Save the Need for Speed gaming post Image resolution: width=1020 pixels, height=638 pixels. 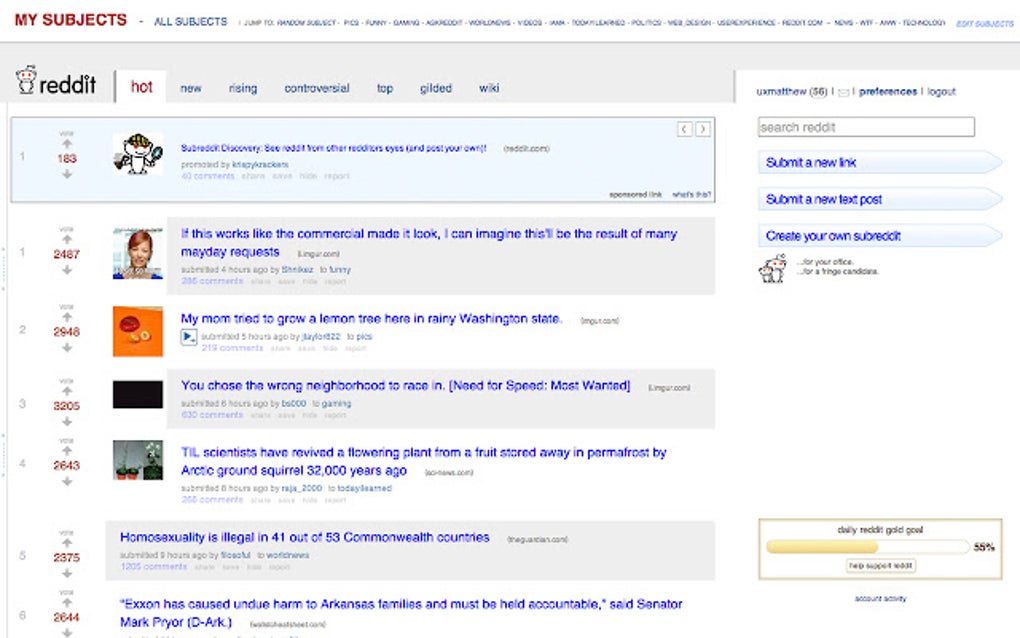(x=286, y=414)
